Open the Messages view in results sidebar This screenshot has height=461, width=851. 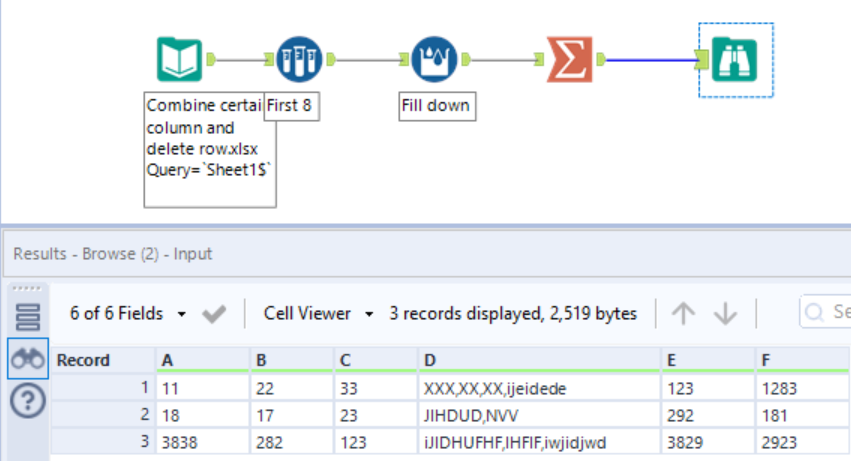click(28, 315)
